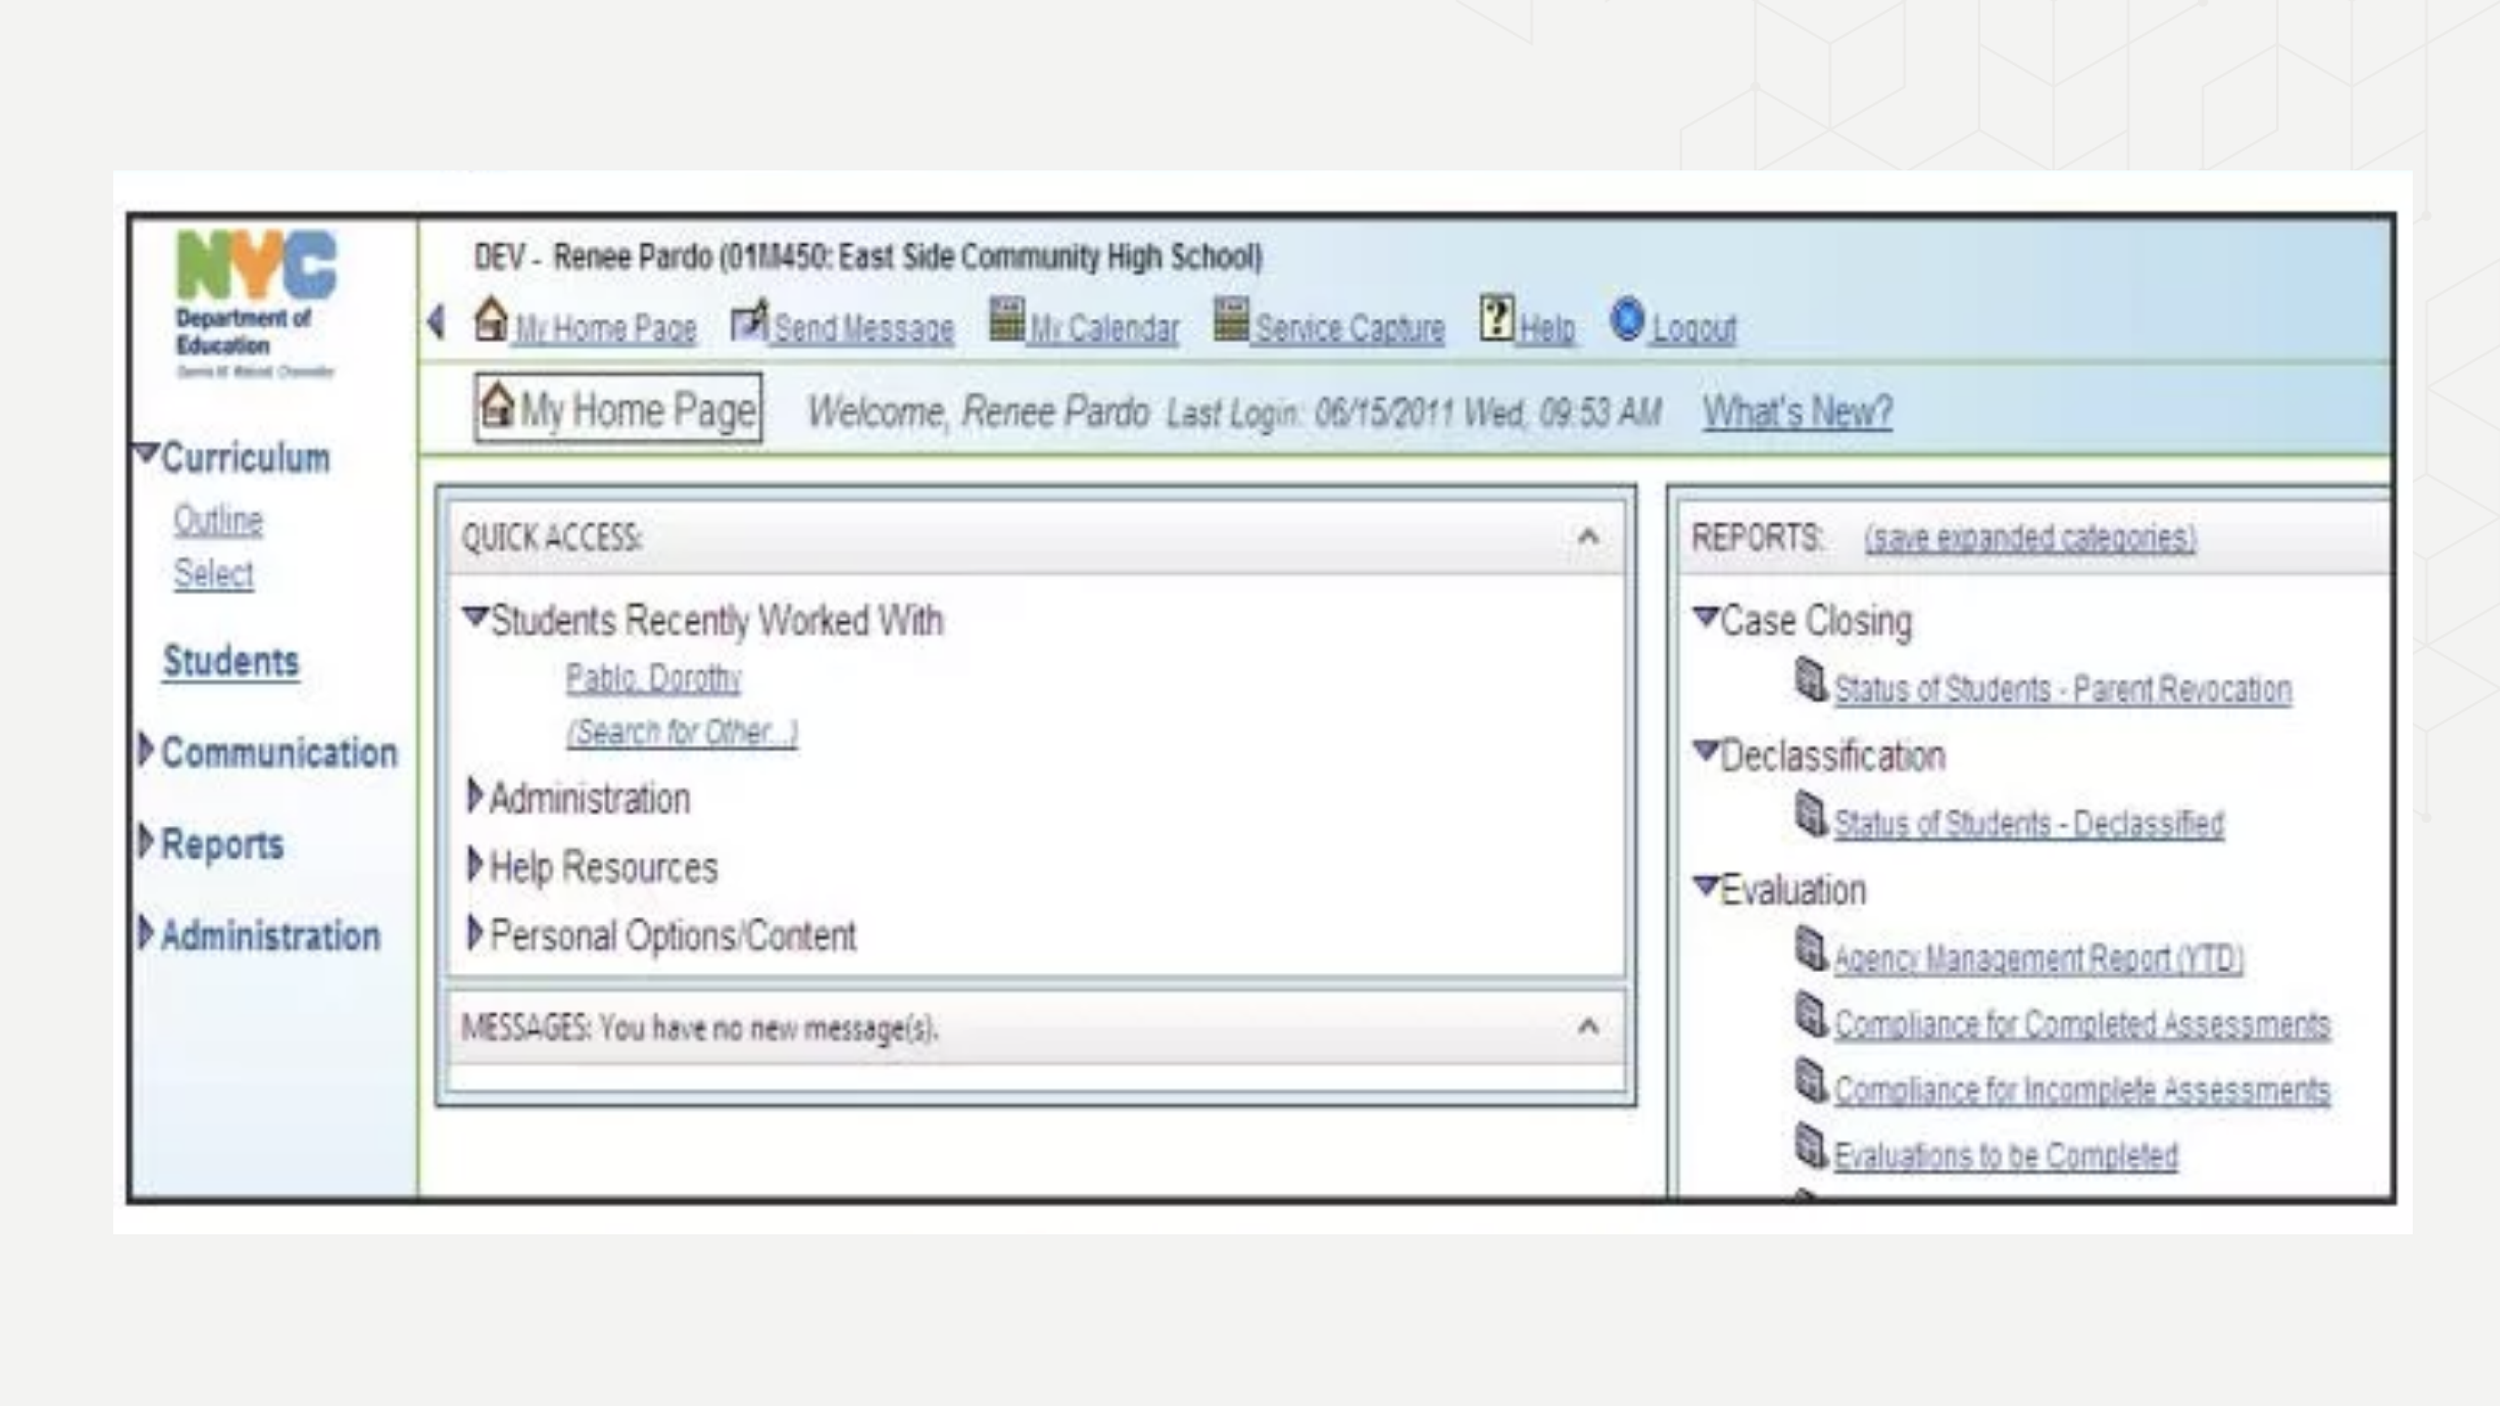Click the Service Capture icon
The width and height of the screenshot is (2500, 1406).
pos(1231,320)
